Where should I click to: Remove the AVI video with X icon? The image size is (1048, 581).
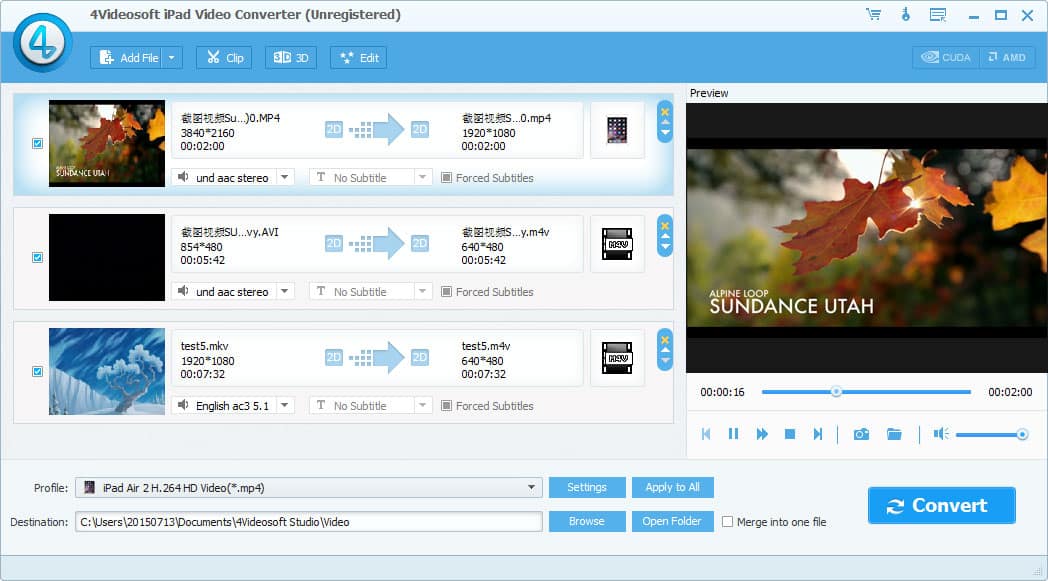[665, 226]
